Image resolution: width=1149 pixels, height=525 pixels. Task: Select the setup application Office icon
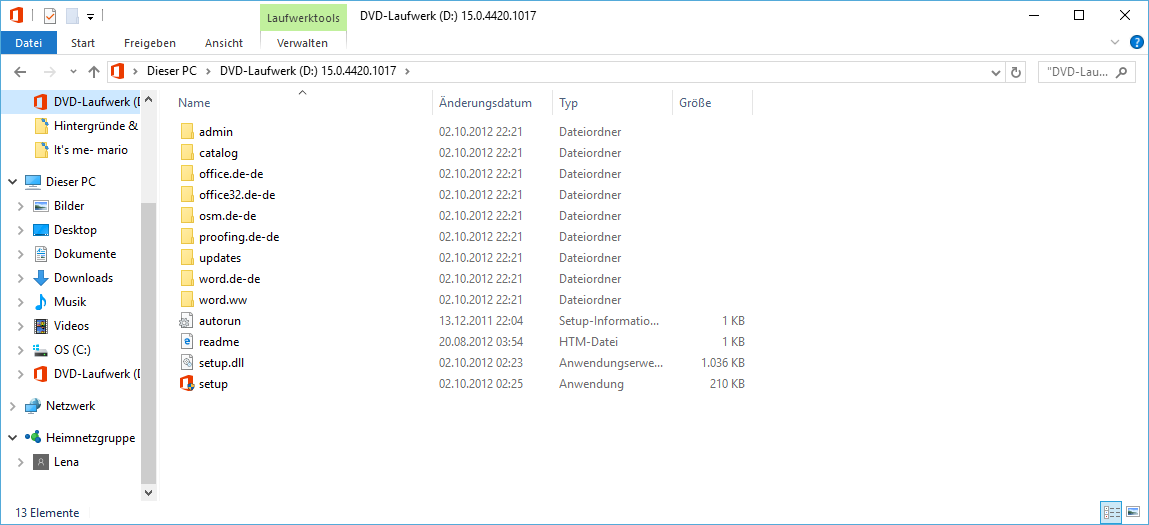click(186, 383)
